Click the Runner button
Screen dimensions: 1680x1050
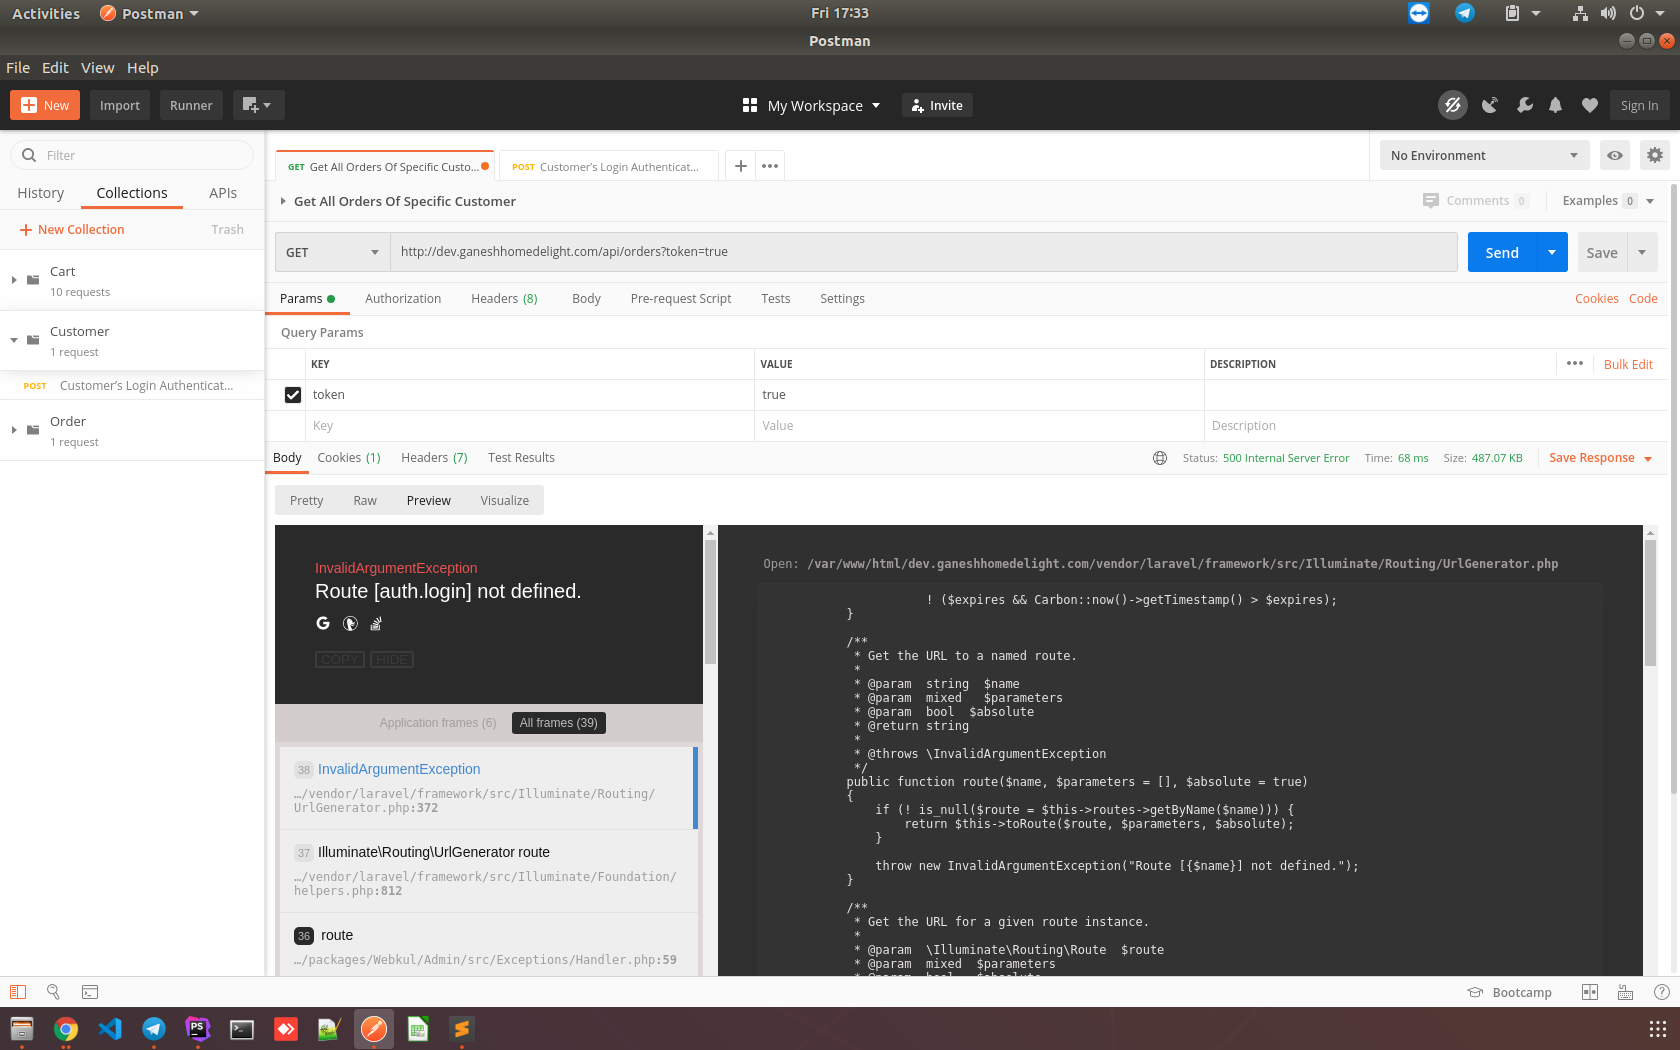pyautogui.click(x=191, y=105)
